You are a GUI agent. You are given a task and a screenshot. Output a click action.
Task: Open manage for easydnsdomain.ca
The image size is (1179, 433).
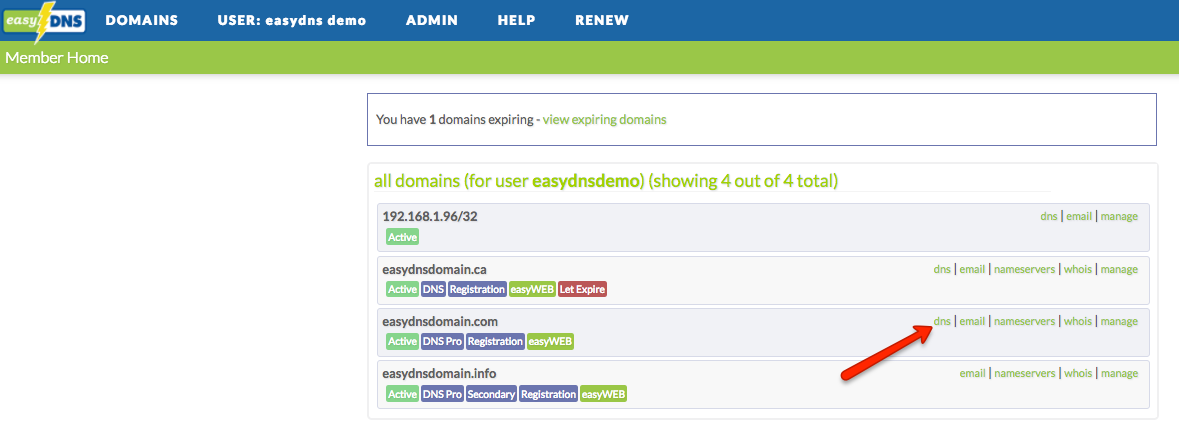pos(1119,269)
